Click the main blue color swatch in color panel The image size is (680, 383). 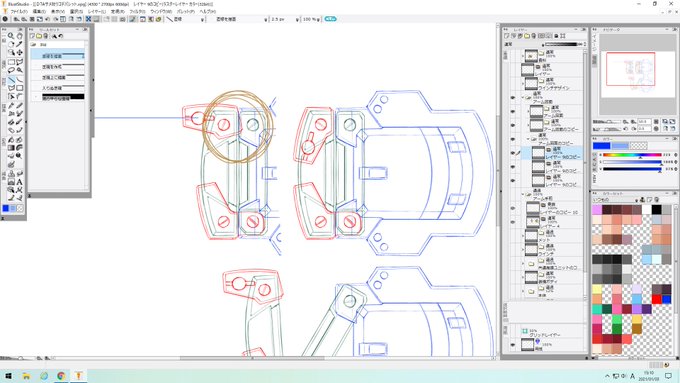click(602, 146)
